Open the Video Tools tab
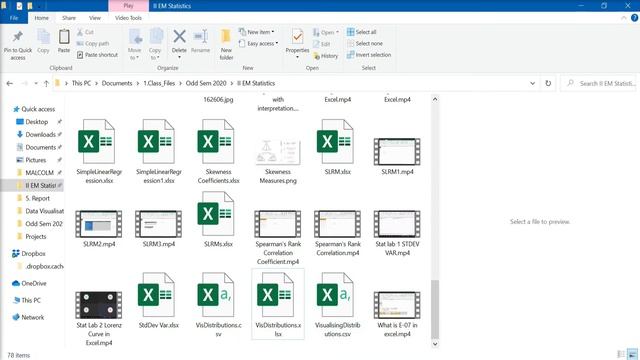This screenshot has height=360, width=640. tap(128, 18)
